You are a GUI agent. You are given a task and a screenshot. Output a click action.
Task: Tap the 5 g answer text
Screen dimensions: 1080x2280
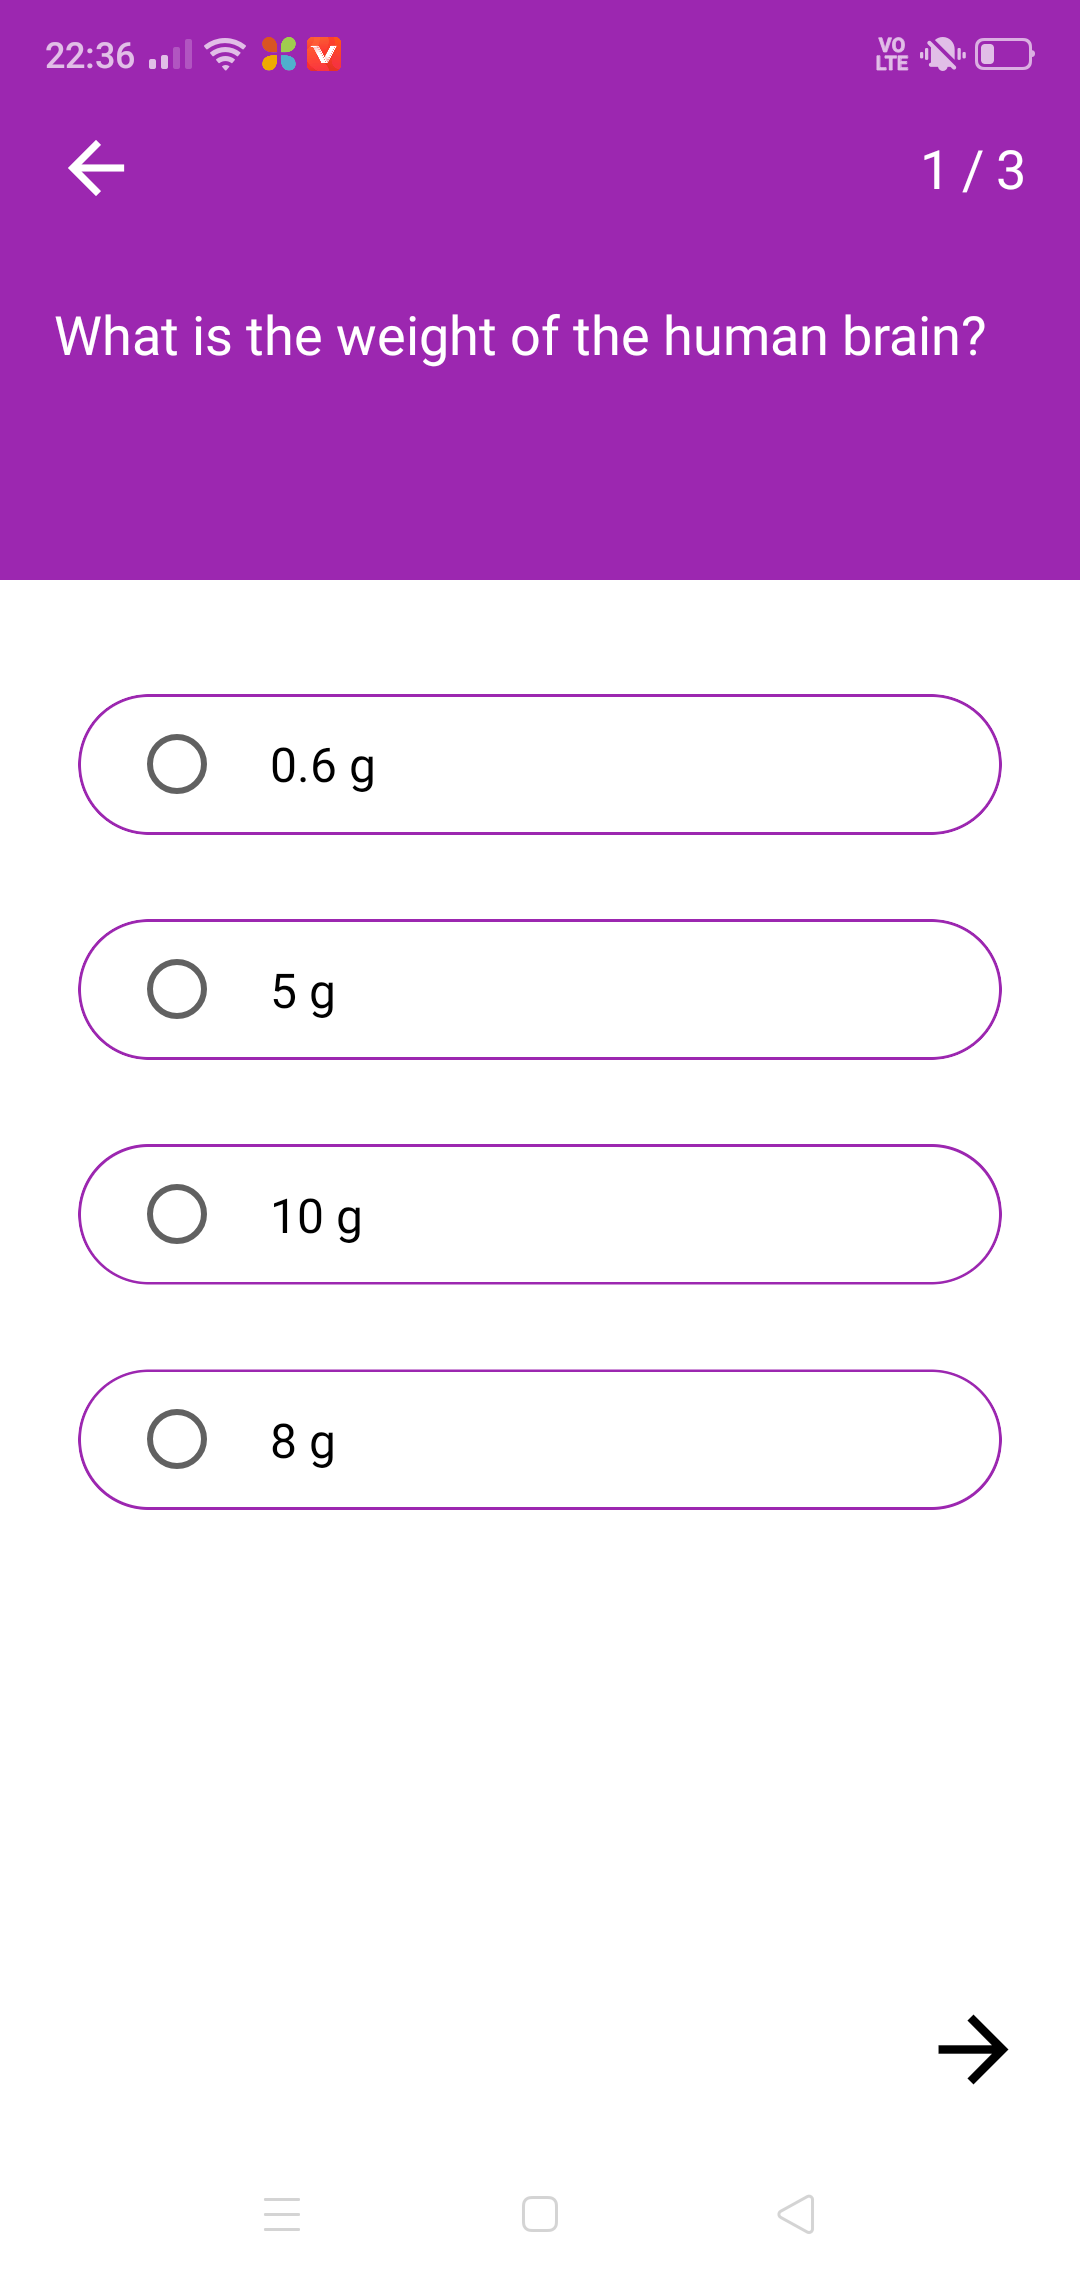[x=302, y=992]
